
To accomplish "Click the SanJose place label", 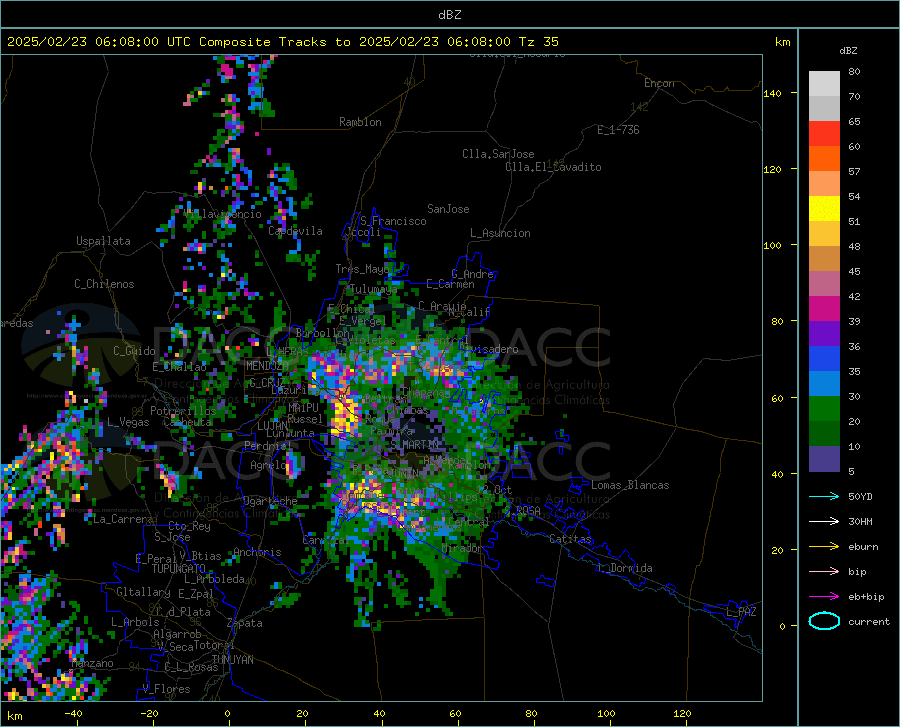I will tap(448, 209).
